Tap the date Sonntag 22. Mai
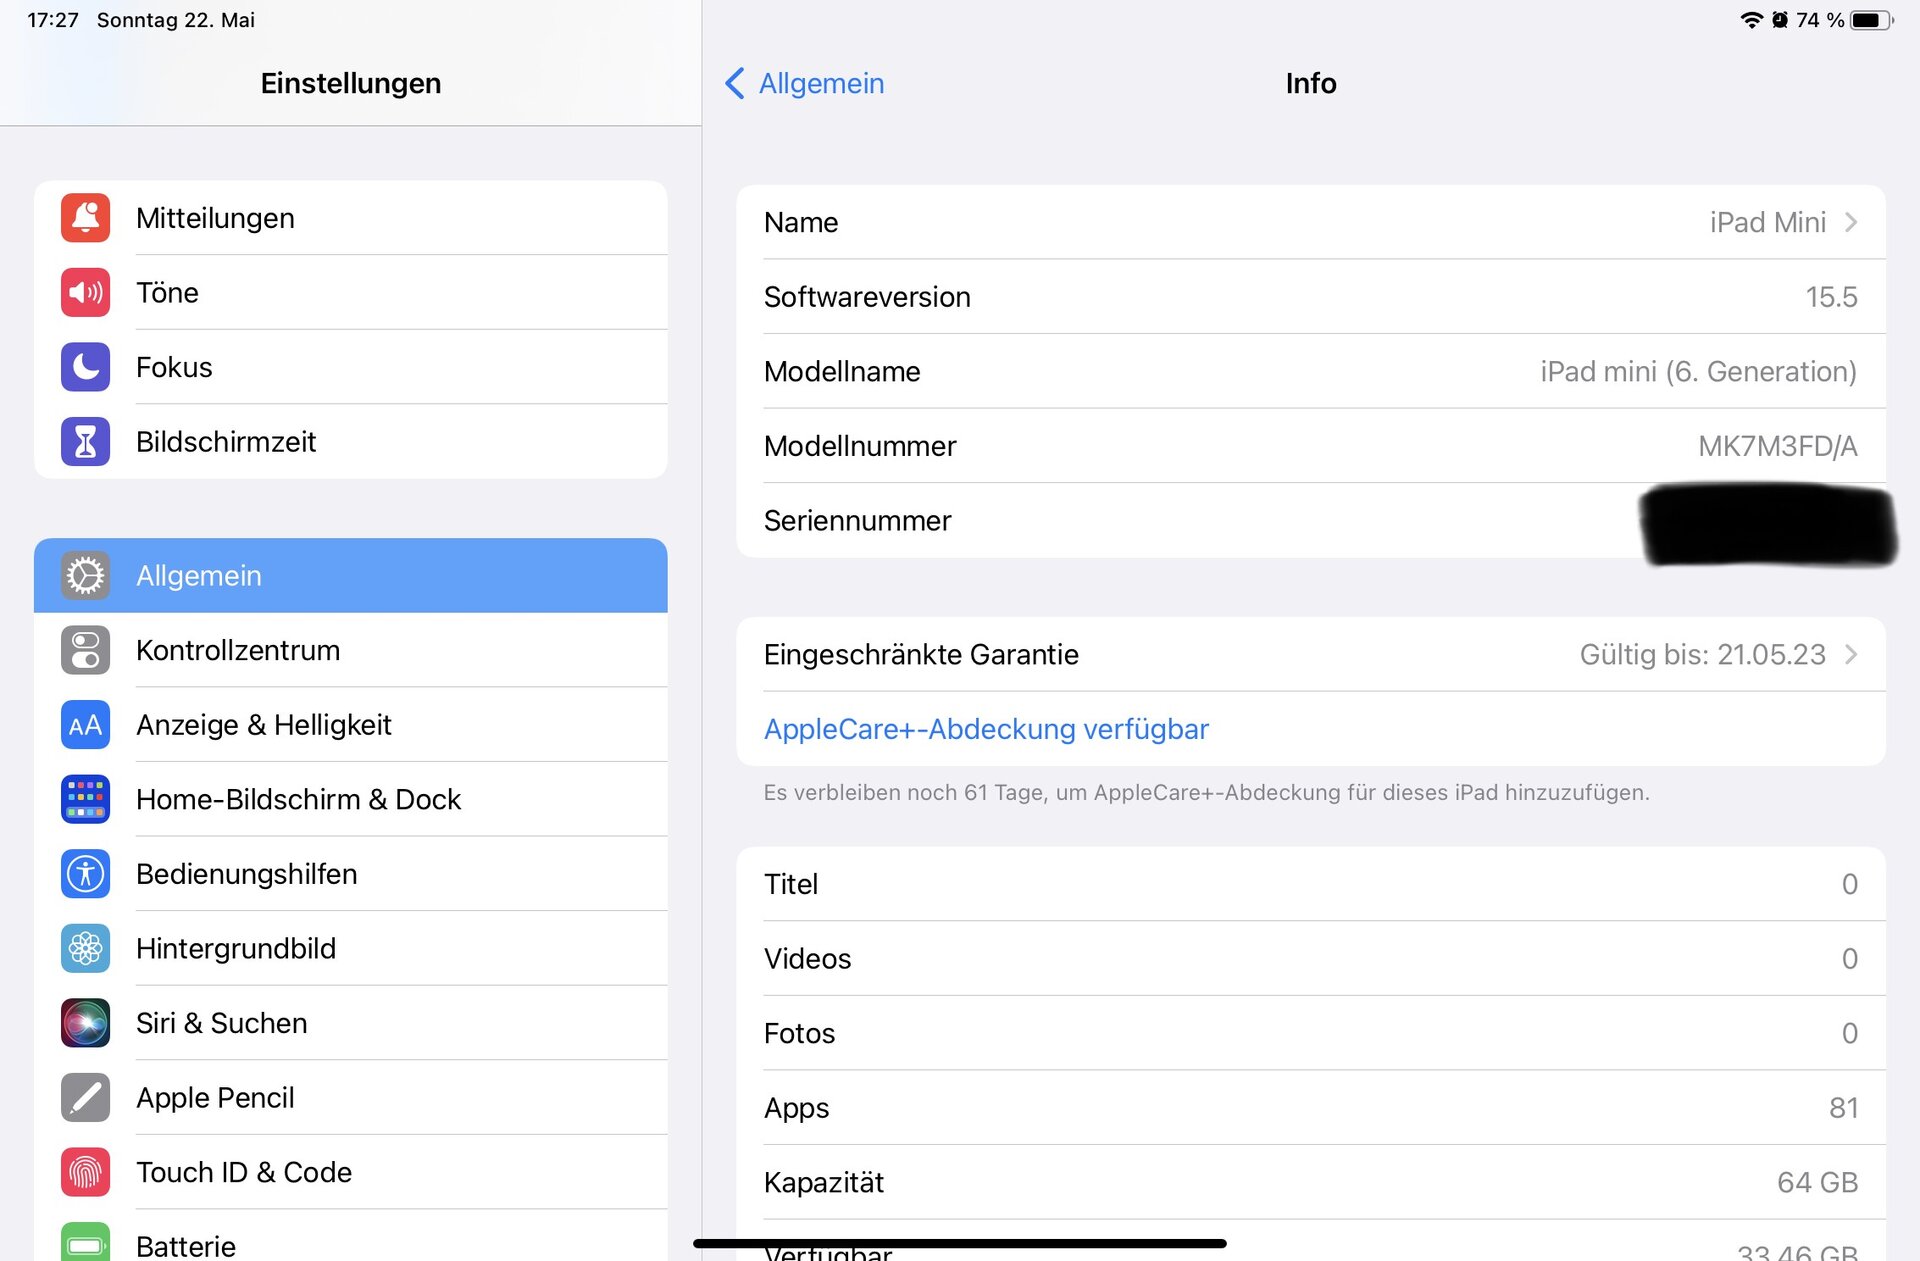Image resolution: width=1920 pixels, height=1261 pixels. coord(176,20)
